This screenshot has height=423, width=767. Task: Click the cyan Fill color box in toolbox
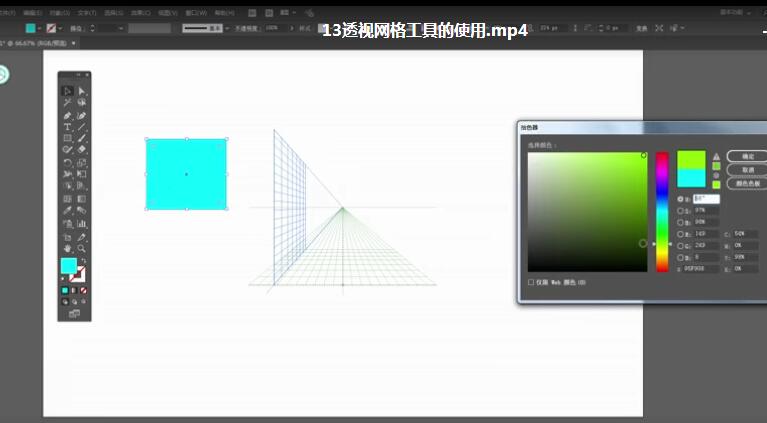(x=68, y=266)
